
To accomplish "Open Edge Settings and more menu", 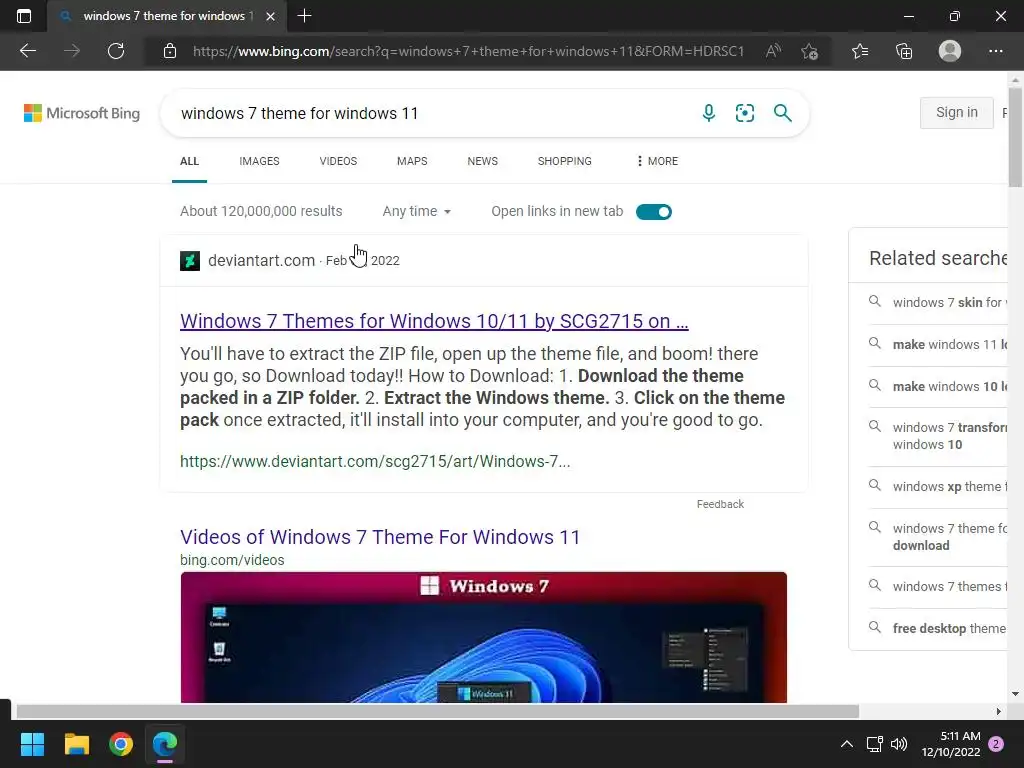I will coord(995,51).
